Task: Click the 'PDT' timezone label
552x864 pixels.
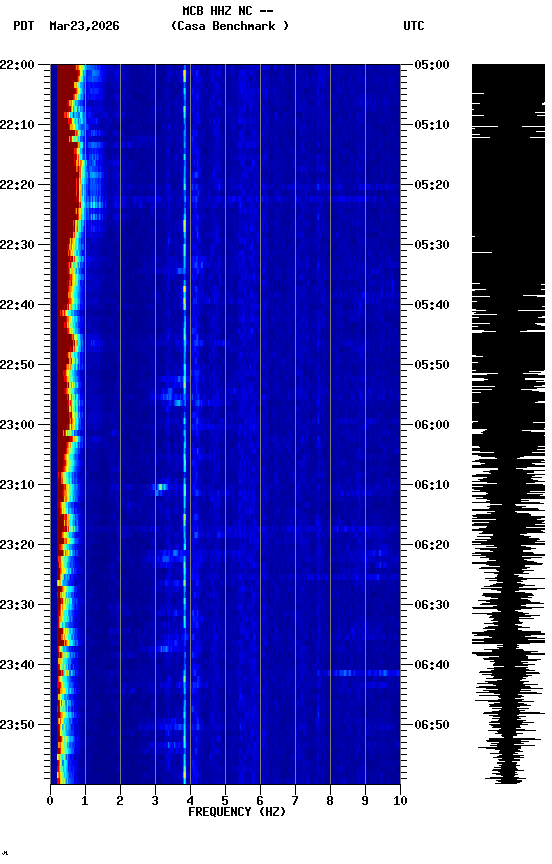Action: coord(24,26)
